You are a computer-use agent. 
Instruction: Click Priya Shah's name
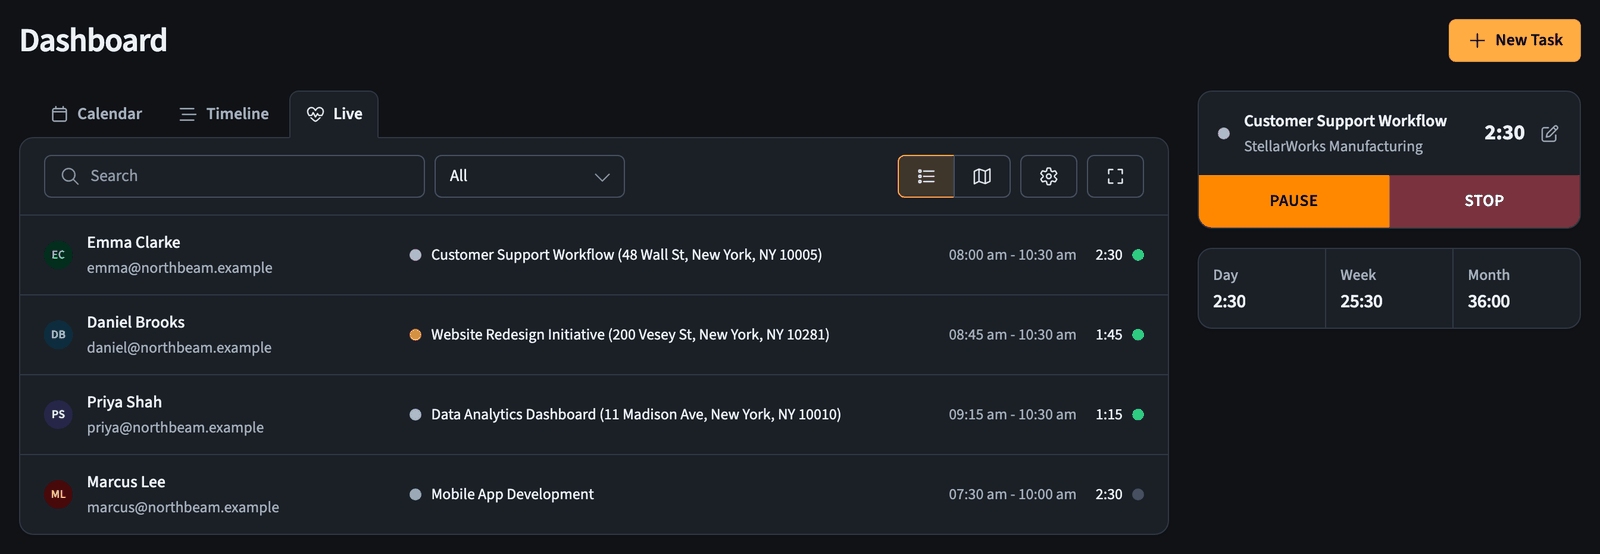pos(124,402)
